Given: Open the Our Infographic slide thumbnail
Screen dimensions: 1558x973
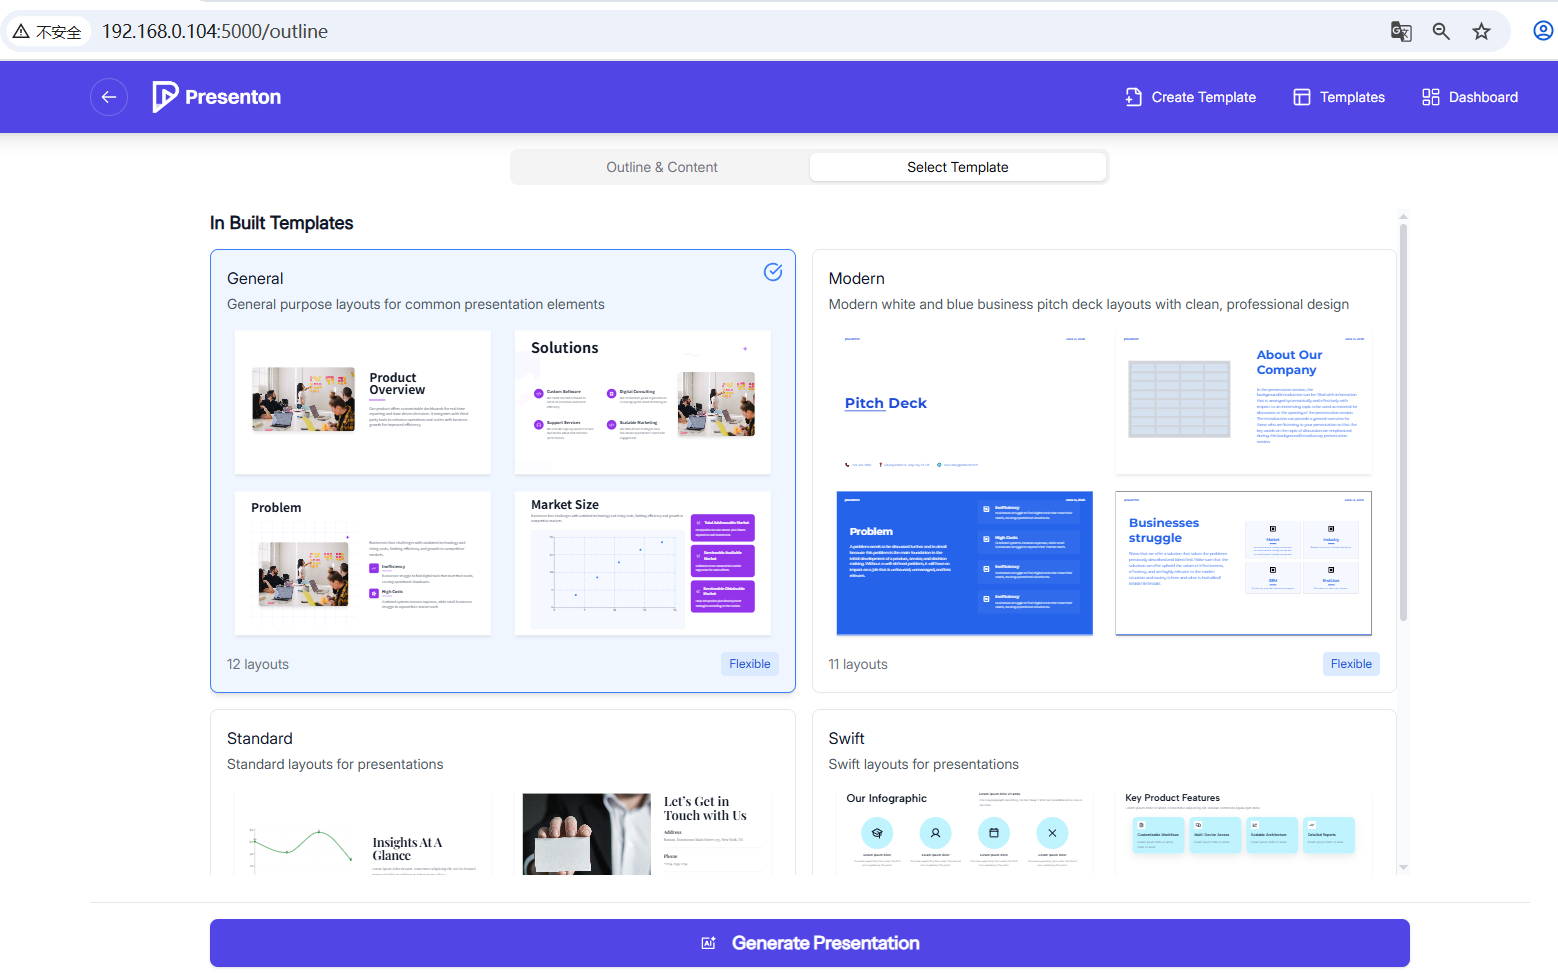Looking at the screenshot, I should (965, 834).
